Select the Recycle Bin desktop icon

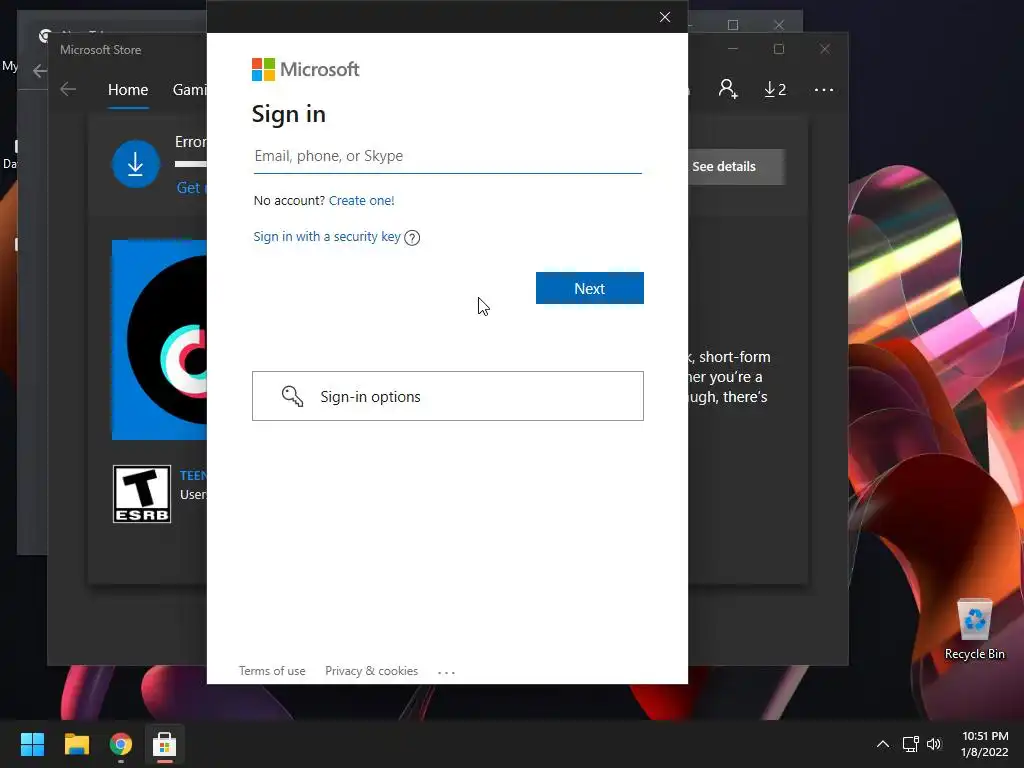974,630
